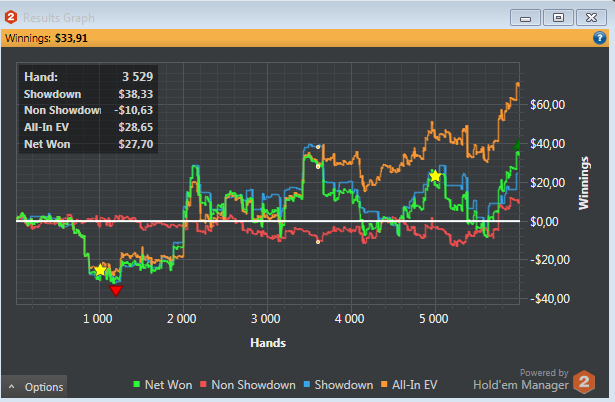Screen dimensions: 615x402
Task: Toggle the All-In EV legend entry
Action: click(409, 385)
